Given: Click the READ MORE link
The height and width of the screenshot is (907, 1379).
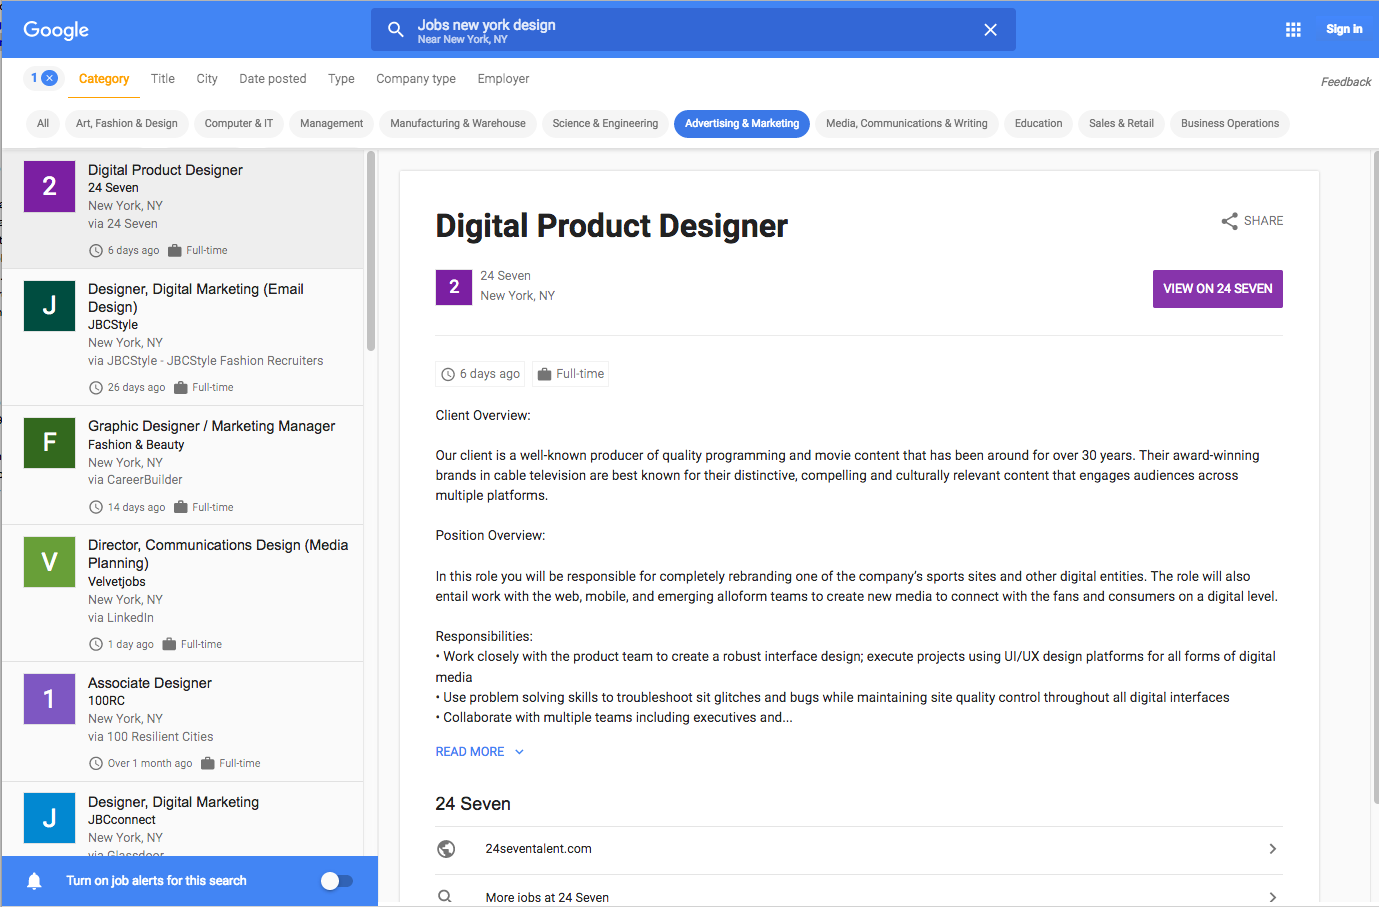Looking at the screenshot, I should click(x=470, y=752).
